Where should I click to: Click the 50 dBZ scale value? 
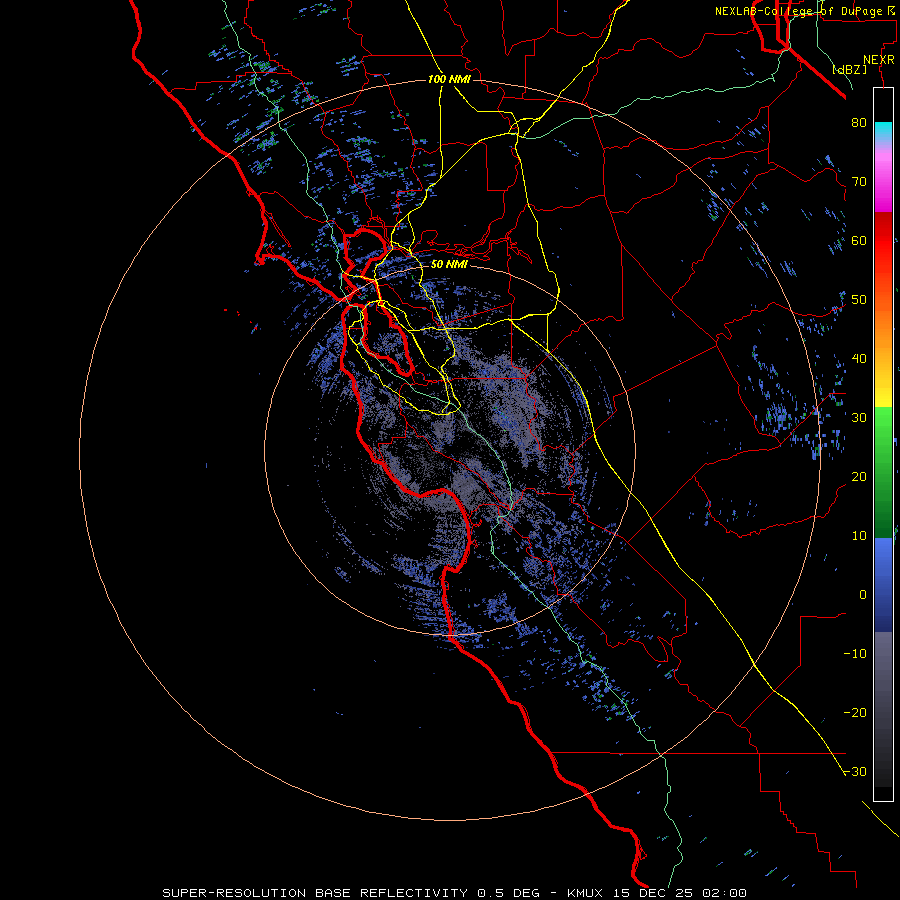859,300
